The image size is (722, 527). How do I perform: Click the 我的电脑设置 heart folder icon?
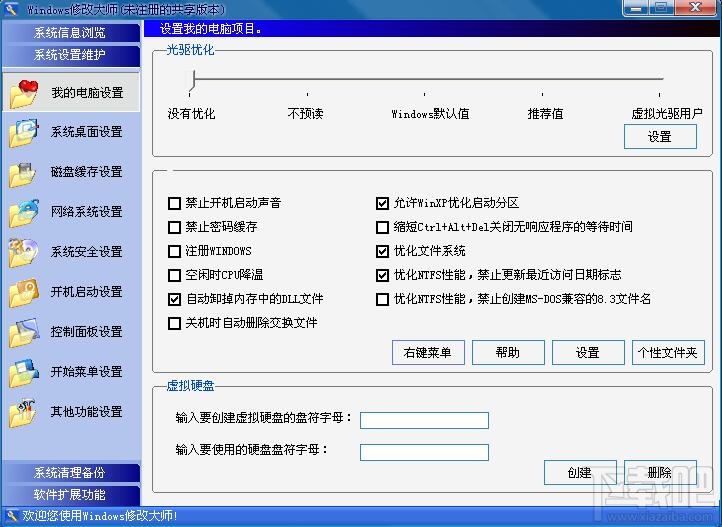pyautogui.click(x=24, y=93)
